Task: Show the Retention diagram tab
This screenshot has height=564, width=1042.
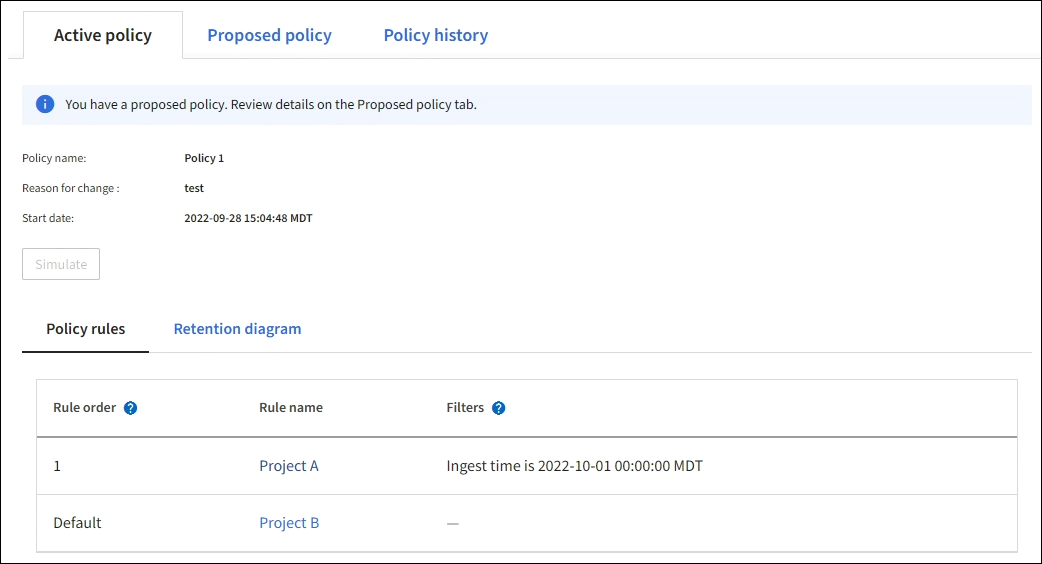Action: tap(237, 329)
